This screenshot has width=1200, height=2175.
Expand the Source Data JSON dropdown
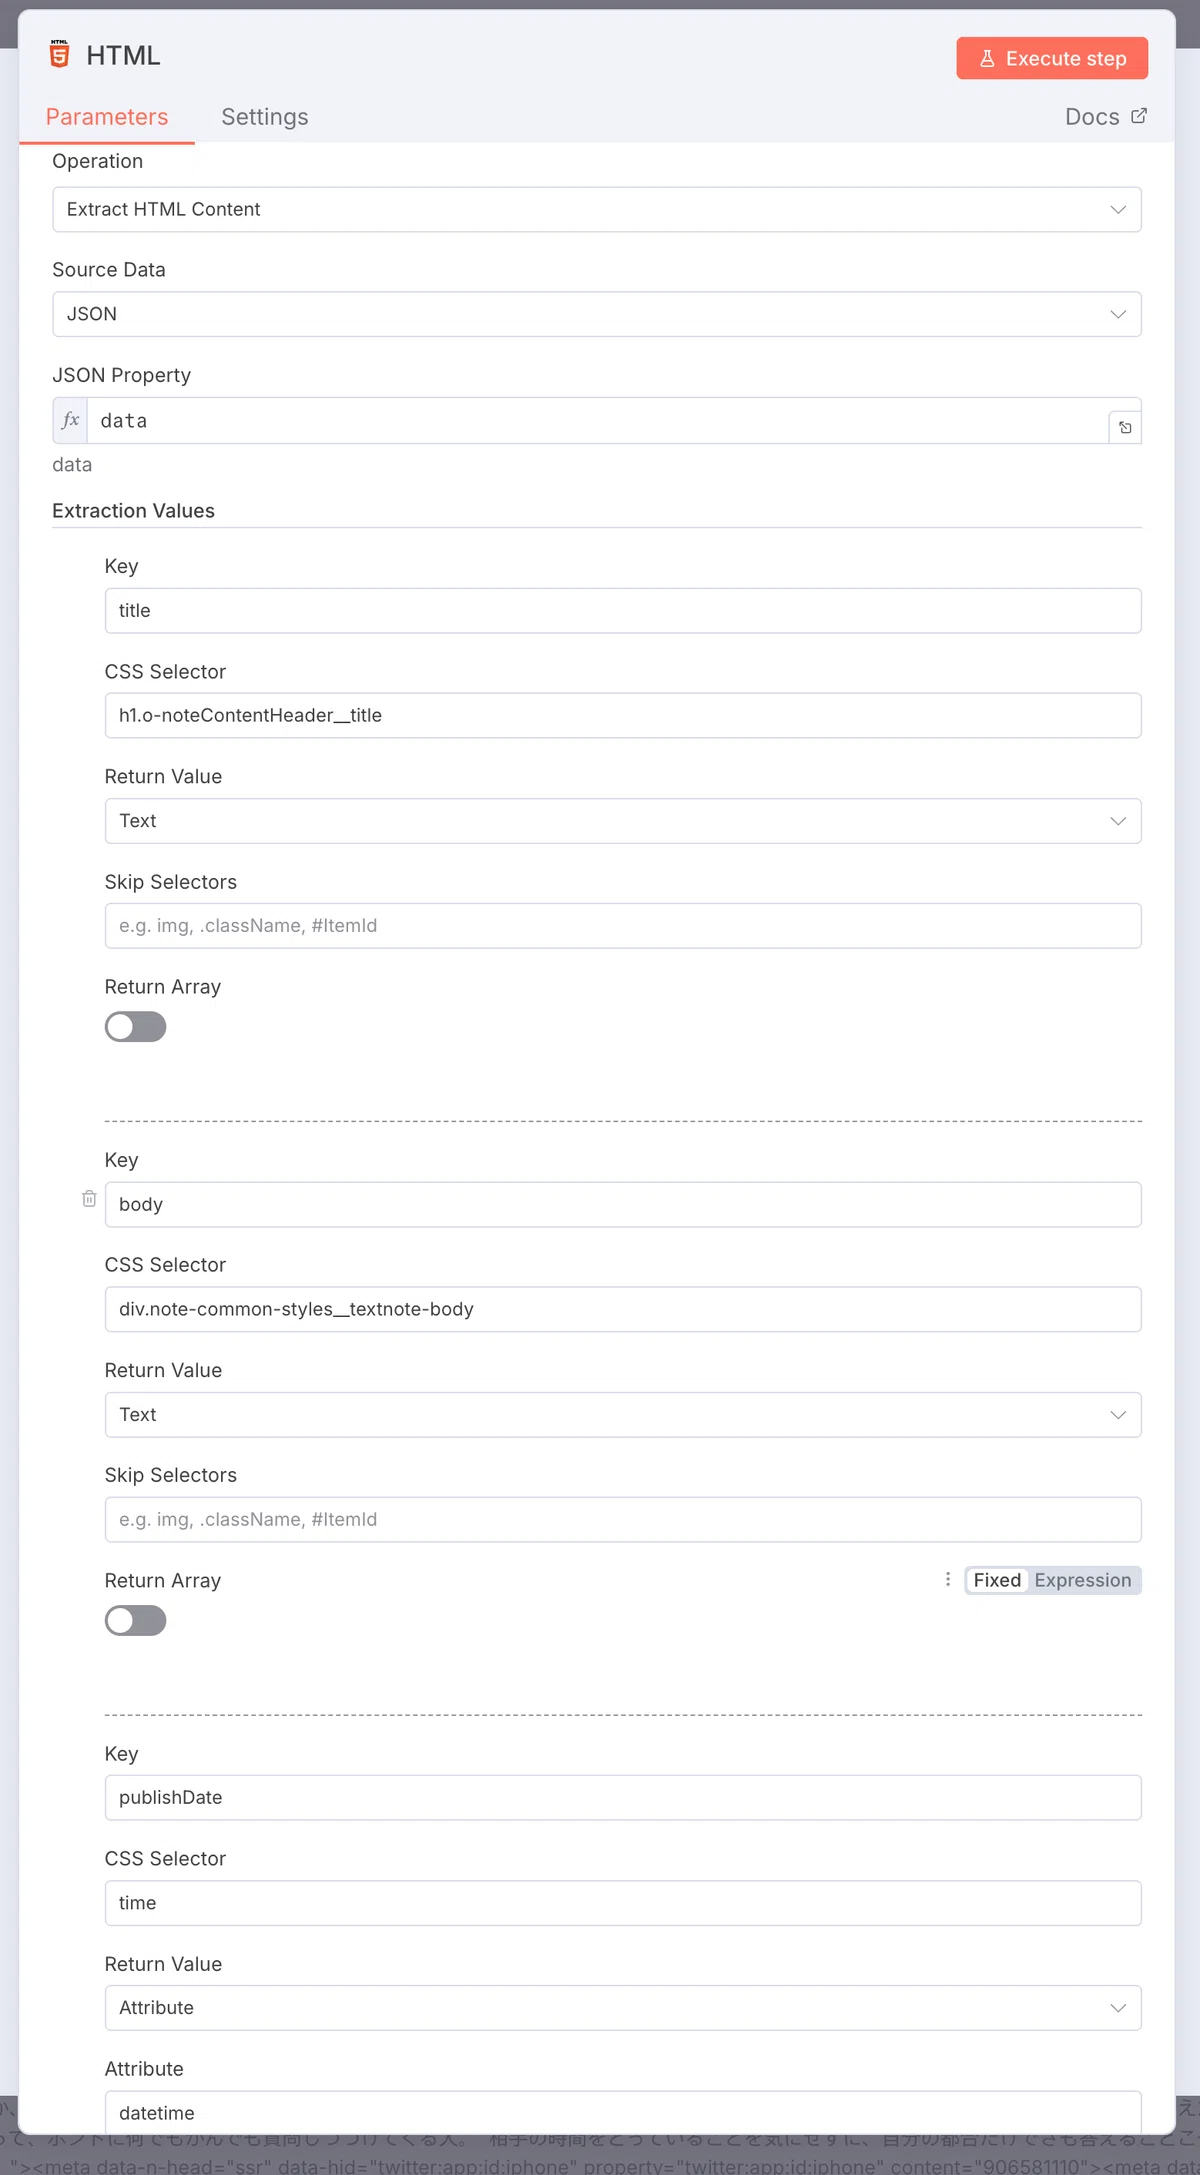[597, 314]
